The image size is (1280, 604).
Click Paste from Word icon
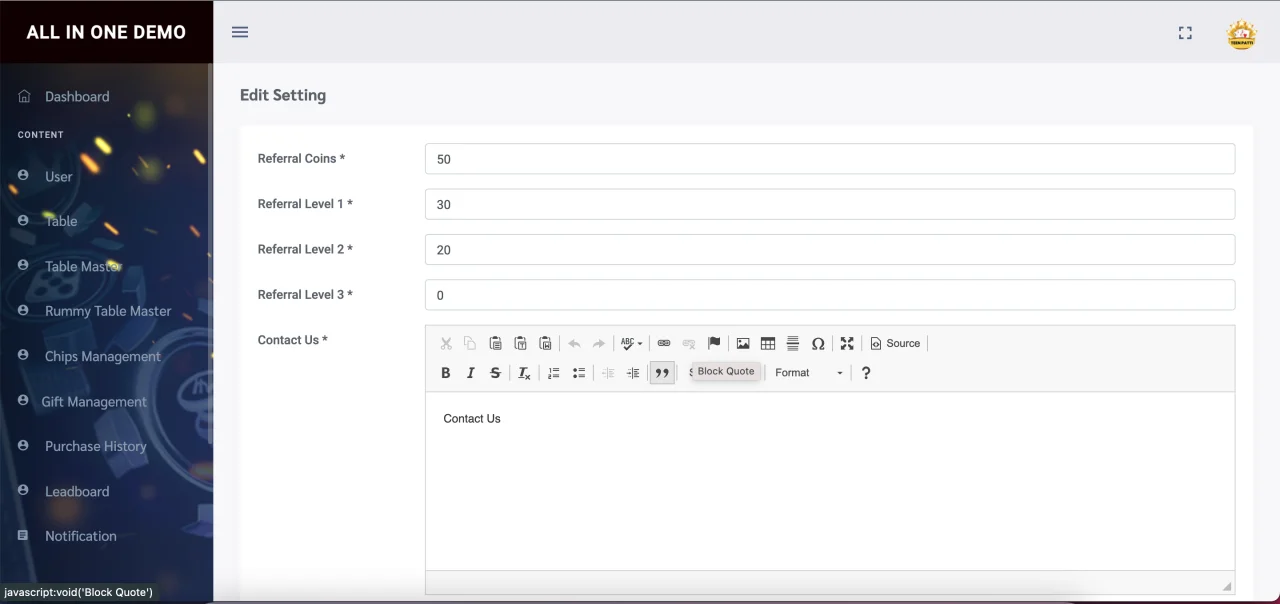[x=545, y=343]
